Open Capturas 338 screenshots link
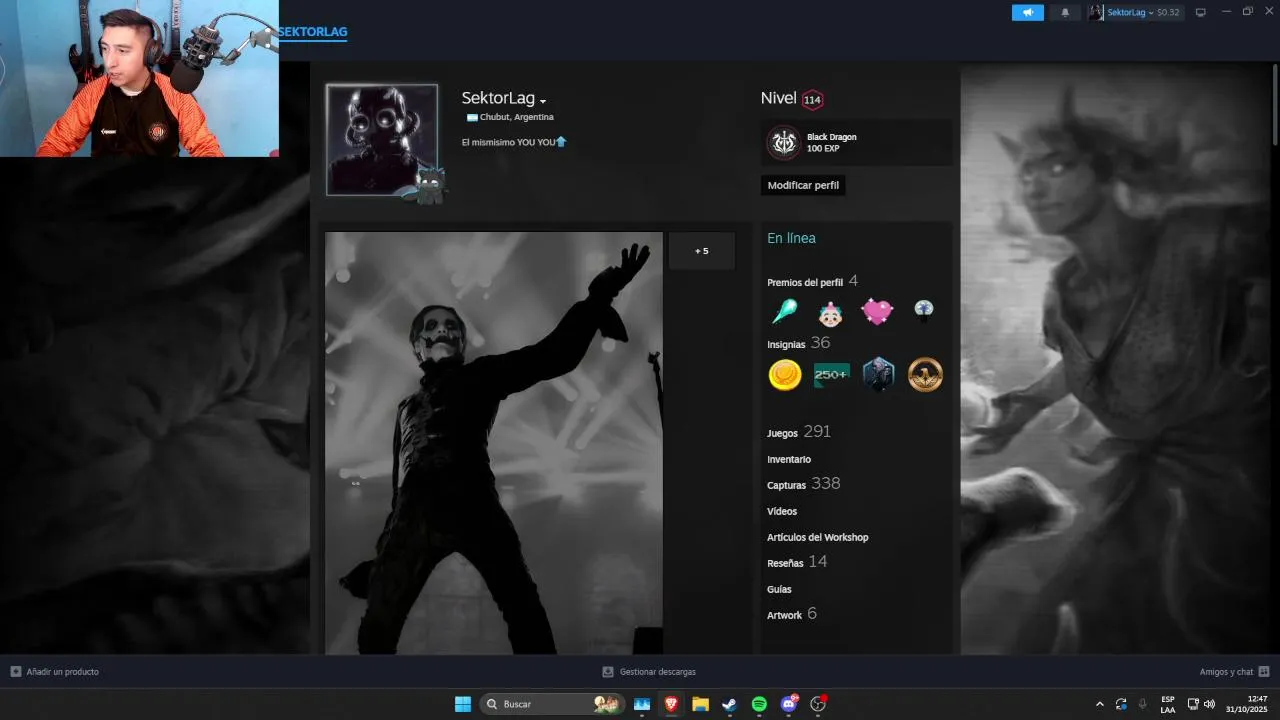The image size is (1280, 720). (x=803, y=484)
